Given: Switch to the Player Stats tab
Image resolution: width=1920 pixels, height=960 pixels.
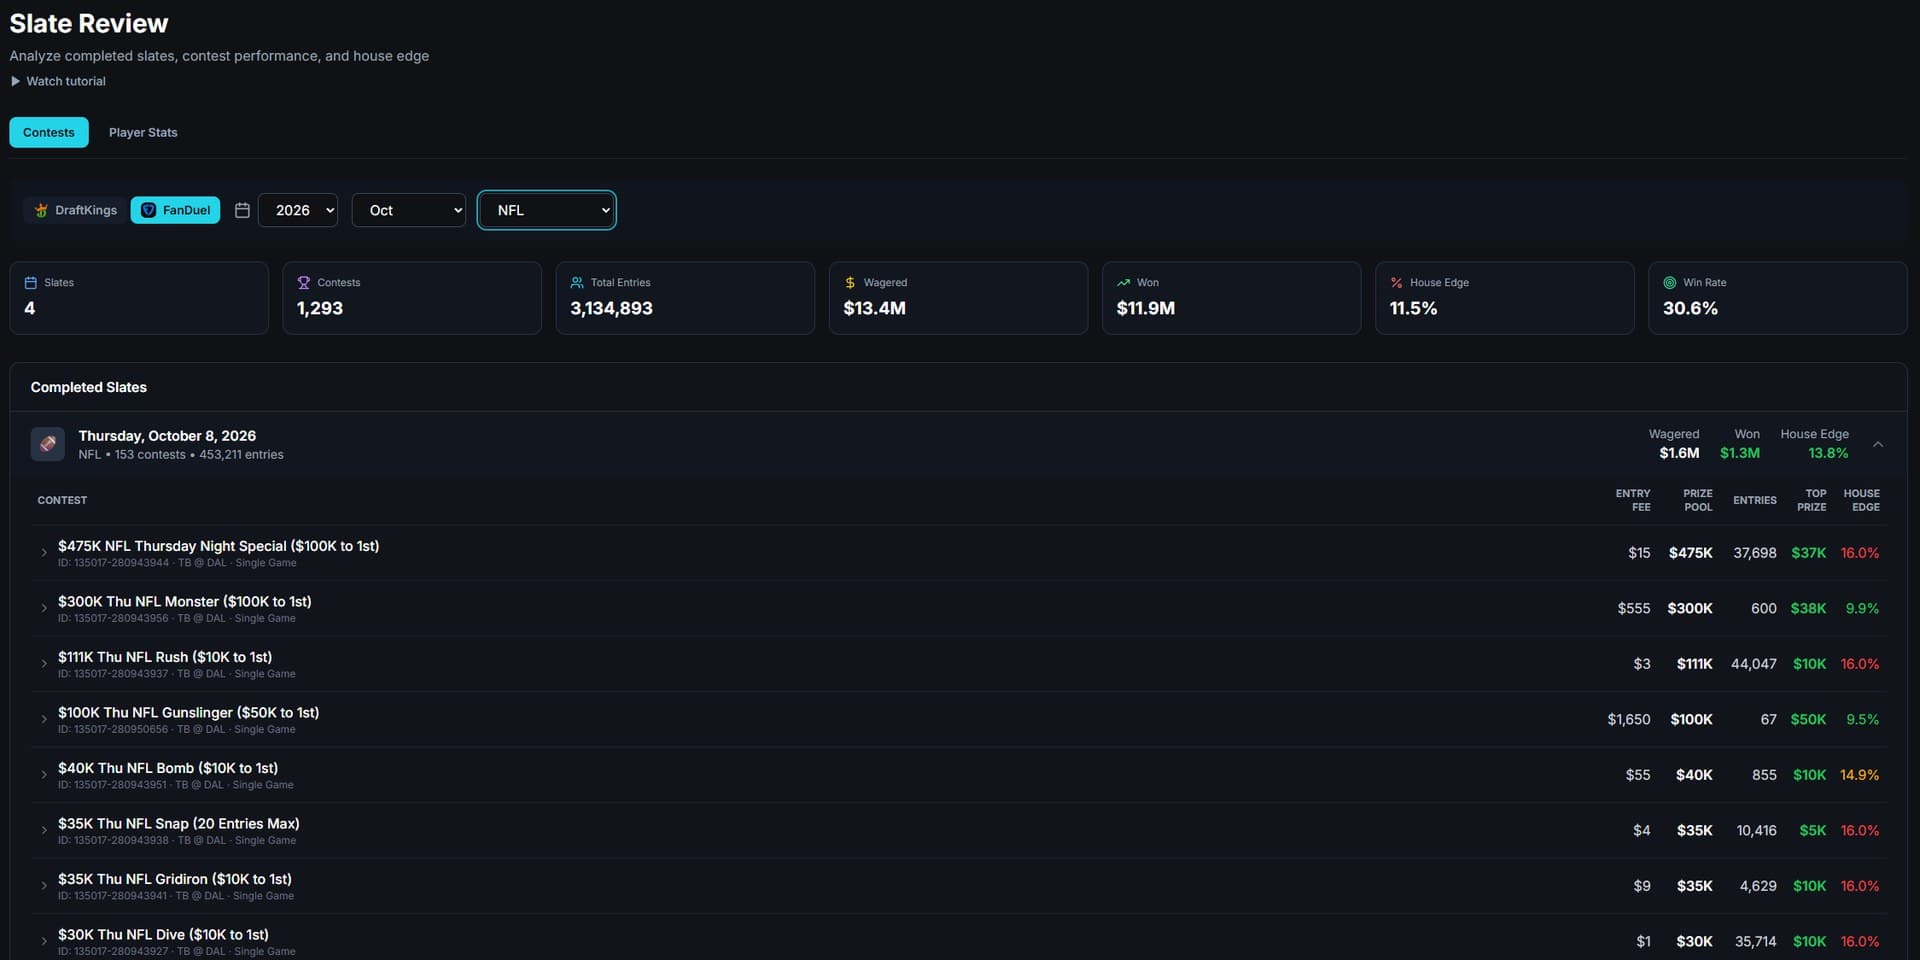Looking at the screenshot, I should pos(143,132).
